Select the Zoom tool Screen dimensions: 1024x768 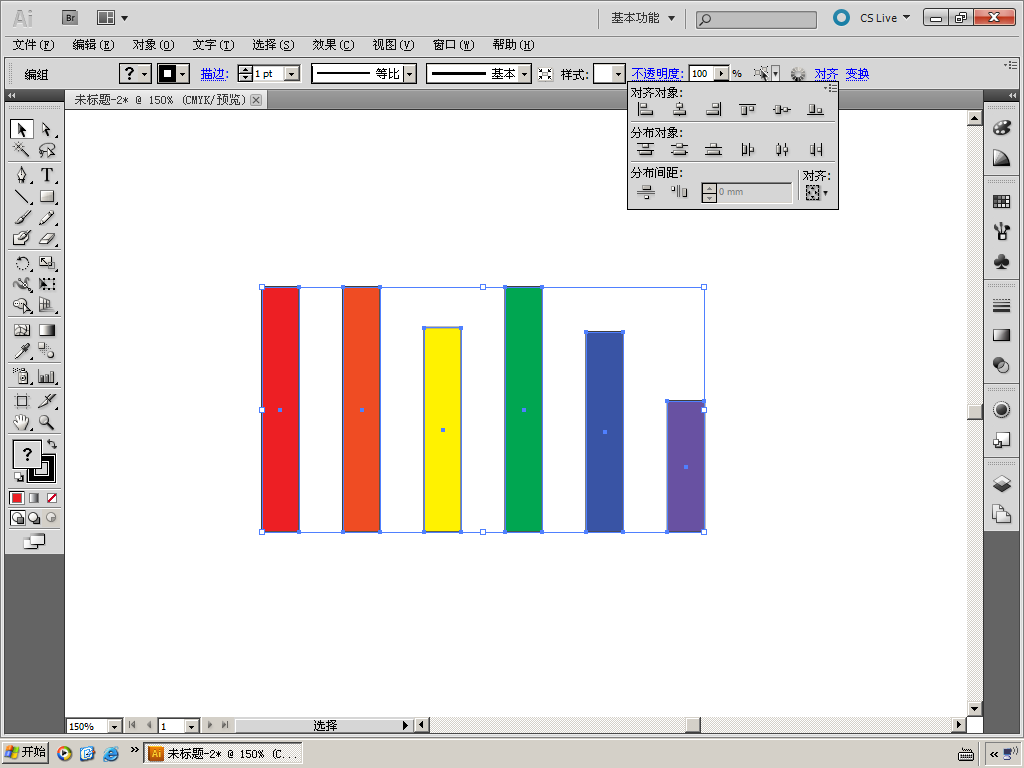(x=46, y=423)
